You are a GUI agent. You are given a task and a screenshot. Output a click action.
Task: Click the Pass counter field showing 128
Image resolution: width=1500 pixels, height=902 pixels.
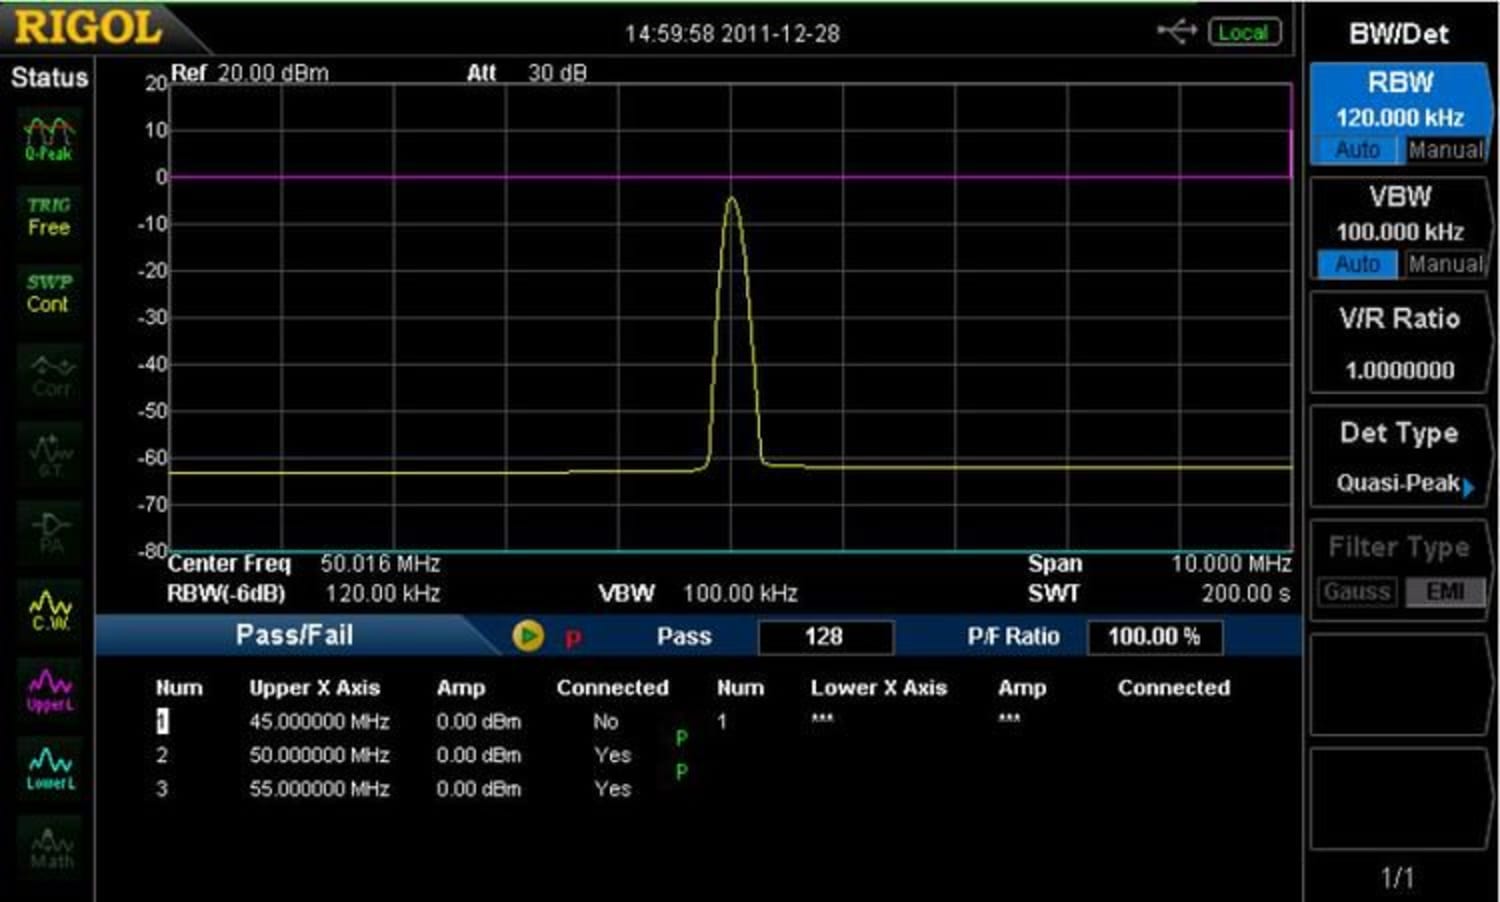[x=825, y=636]
